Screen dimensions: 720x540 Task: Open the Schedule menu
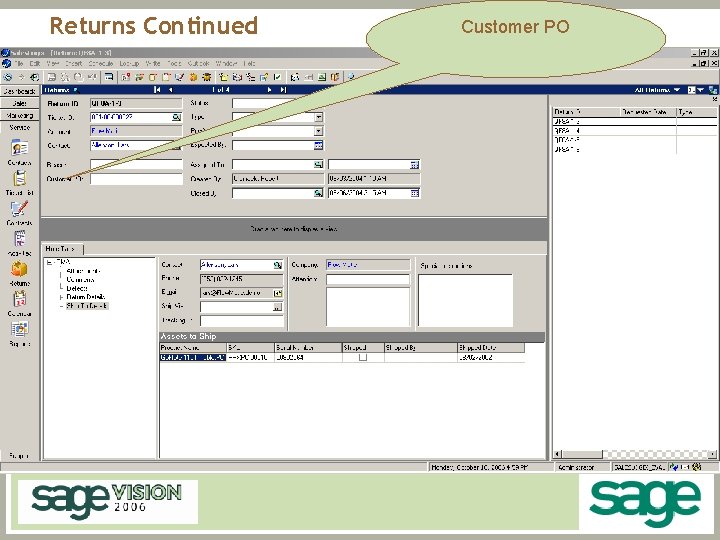click(x=101, y=63)
